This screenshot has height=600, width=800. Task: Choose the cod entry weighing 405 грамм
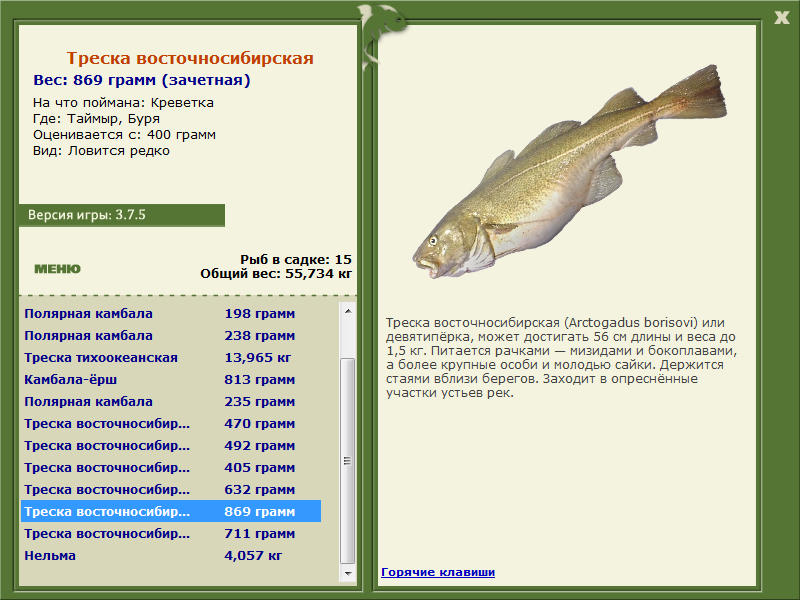point(170,468)
